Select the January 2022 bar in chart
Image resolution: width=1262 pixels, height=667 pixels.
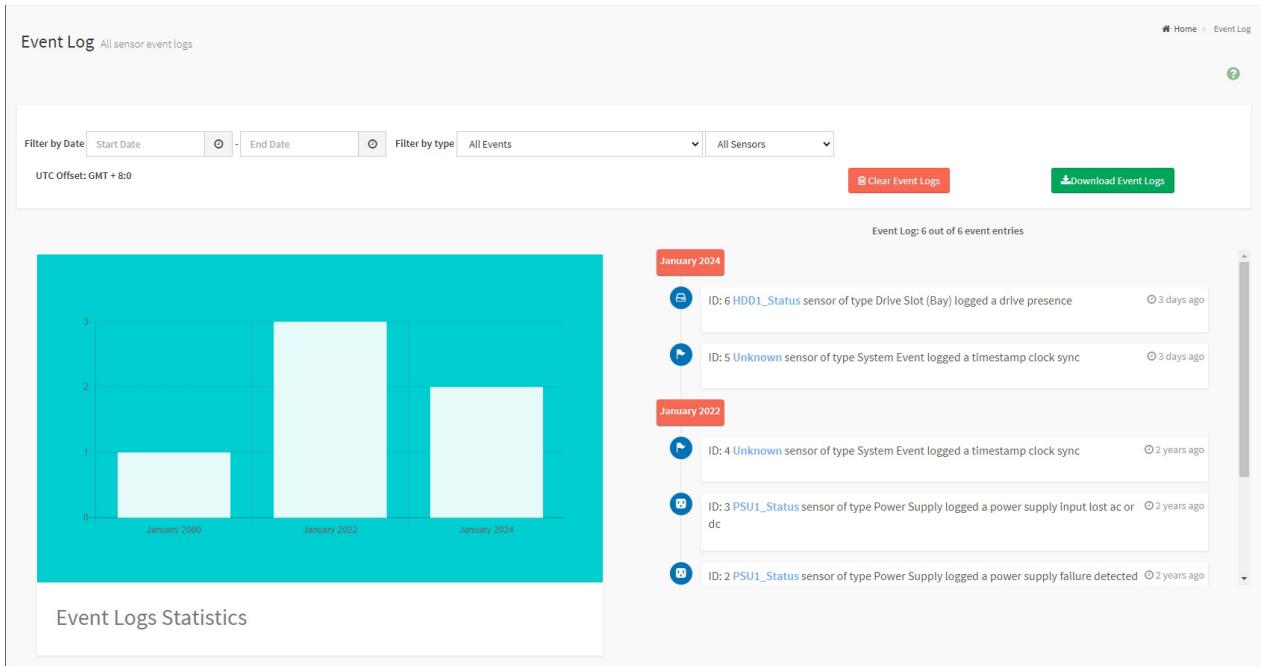[x=330, y=419]
